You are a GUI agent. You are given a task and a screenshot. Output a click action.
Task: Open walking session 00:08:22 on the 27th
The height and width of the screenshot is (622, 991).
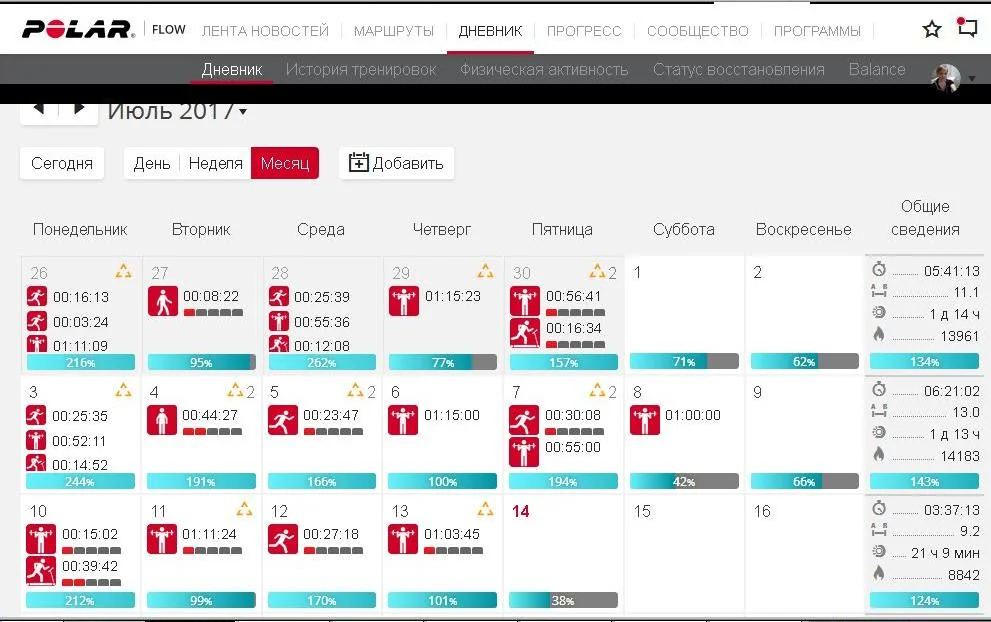coord(195,301)
